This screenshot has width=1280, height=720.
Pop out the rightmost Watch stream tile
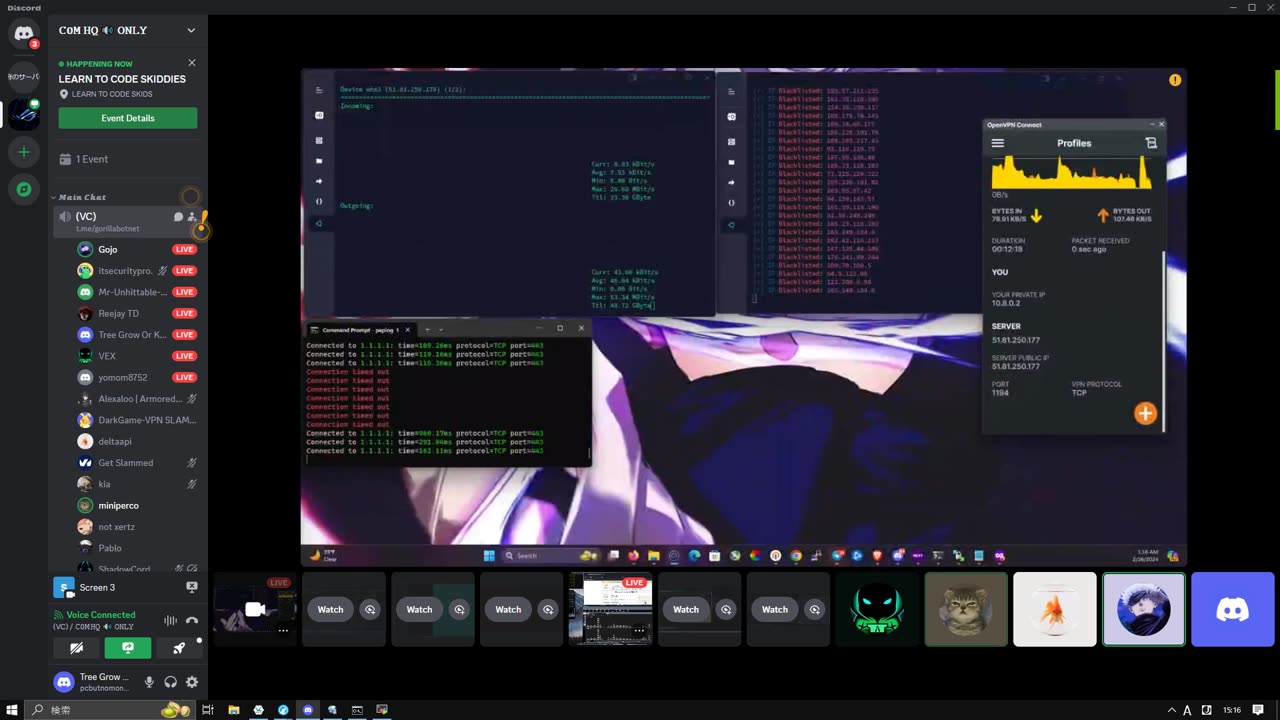[x=815, y=609]
